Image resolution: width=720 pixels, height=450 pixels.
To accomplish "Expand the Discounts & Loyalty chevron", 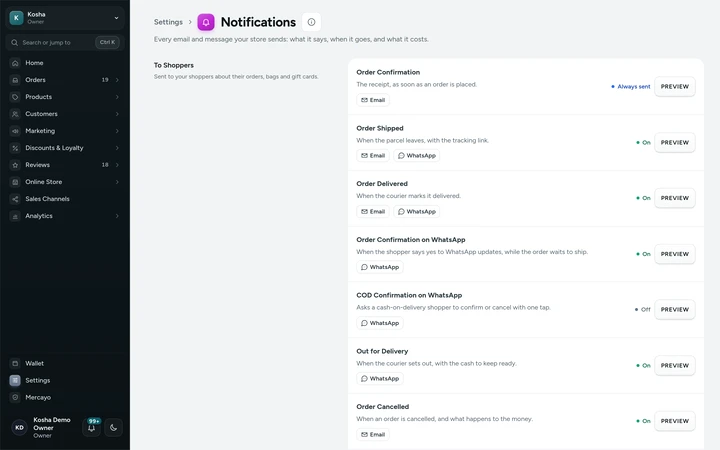I will click(117, 148).
